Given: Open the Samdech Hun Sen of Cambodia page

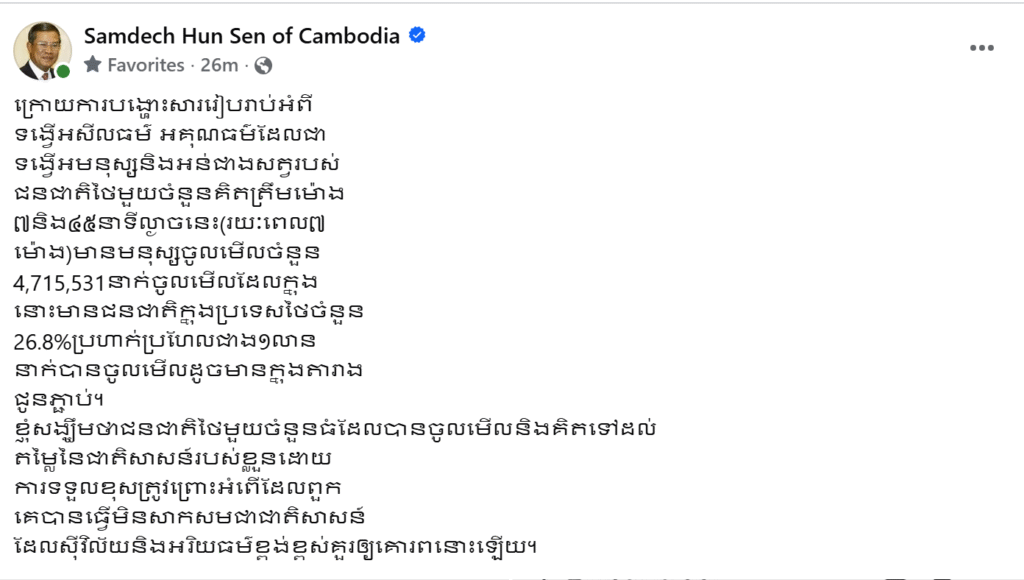Looking at the screenshot, I should [241, 36].
